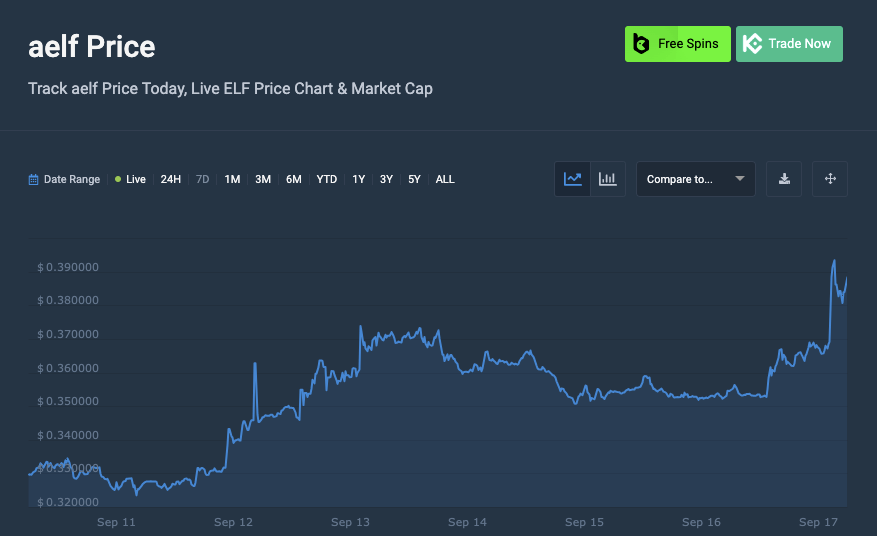877x536 pixels.
Task: Click the $ 0.320000 axis label
Action: pos(68,502)
